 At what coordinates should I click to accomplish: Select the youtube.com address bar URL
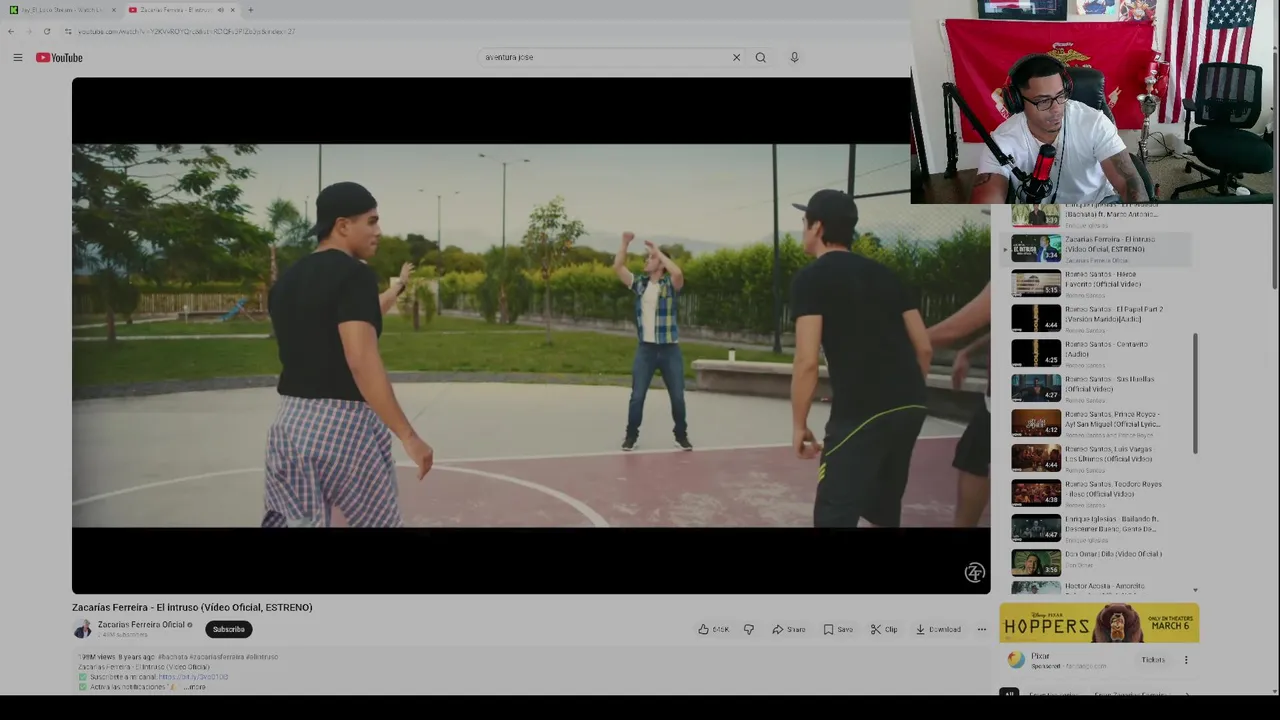pos(186,31)
